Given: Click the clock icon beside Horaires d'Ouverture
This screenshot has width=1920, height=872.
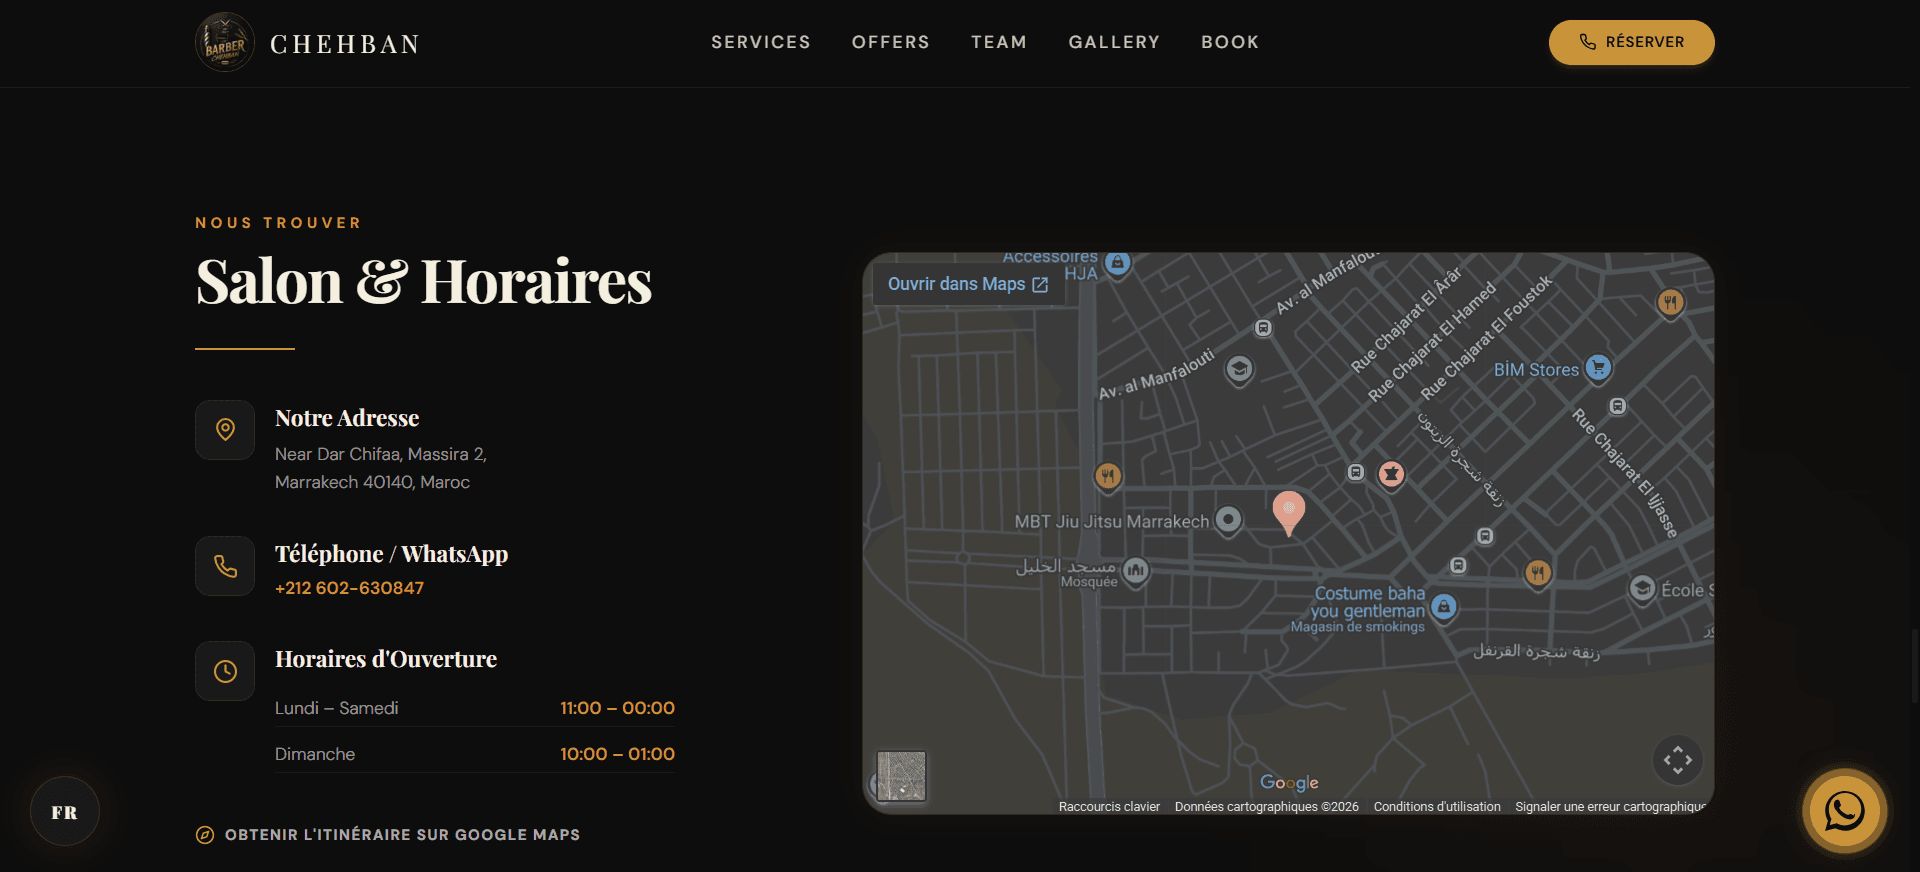Looking at the screenshot, I should pos(225,671).
